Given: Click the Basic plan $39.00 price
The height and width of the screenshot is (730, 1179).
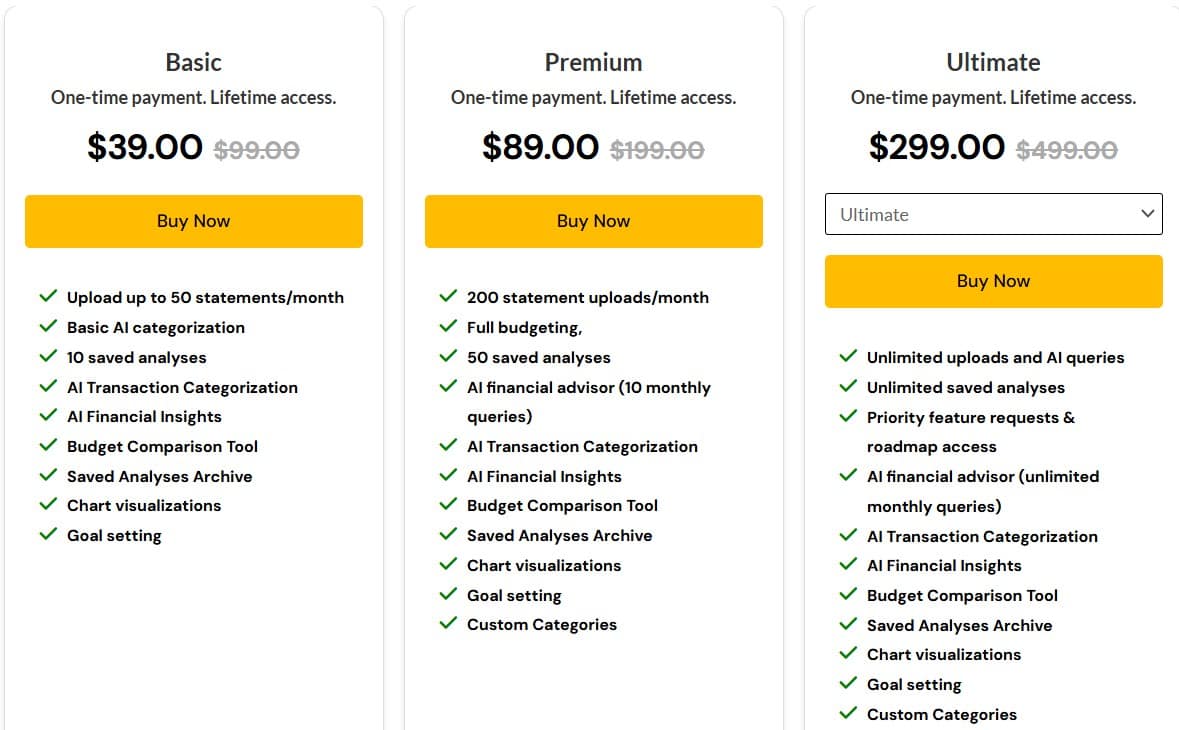Looking at the screenshot, I should (145, 147).
